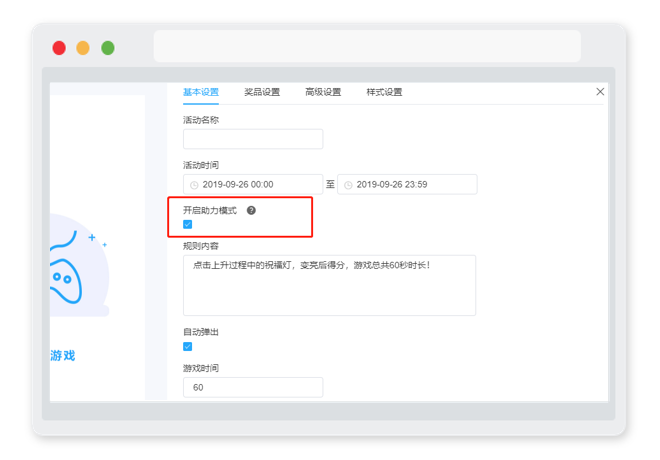The height and width of the screenshot is (460, 660).
Task: Click the red window dot
Action: tap(59, 48)
